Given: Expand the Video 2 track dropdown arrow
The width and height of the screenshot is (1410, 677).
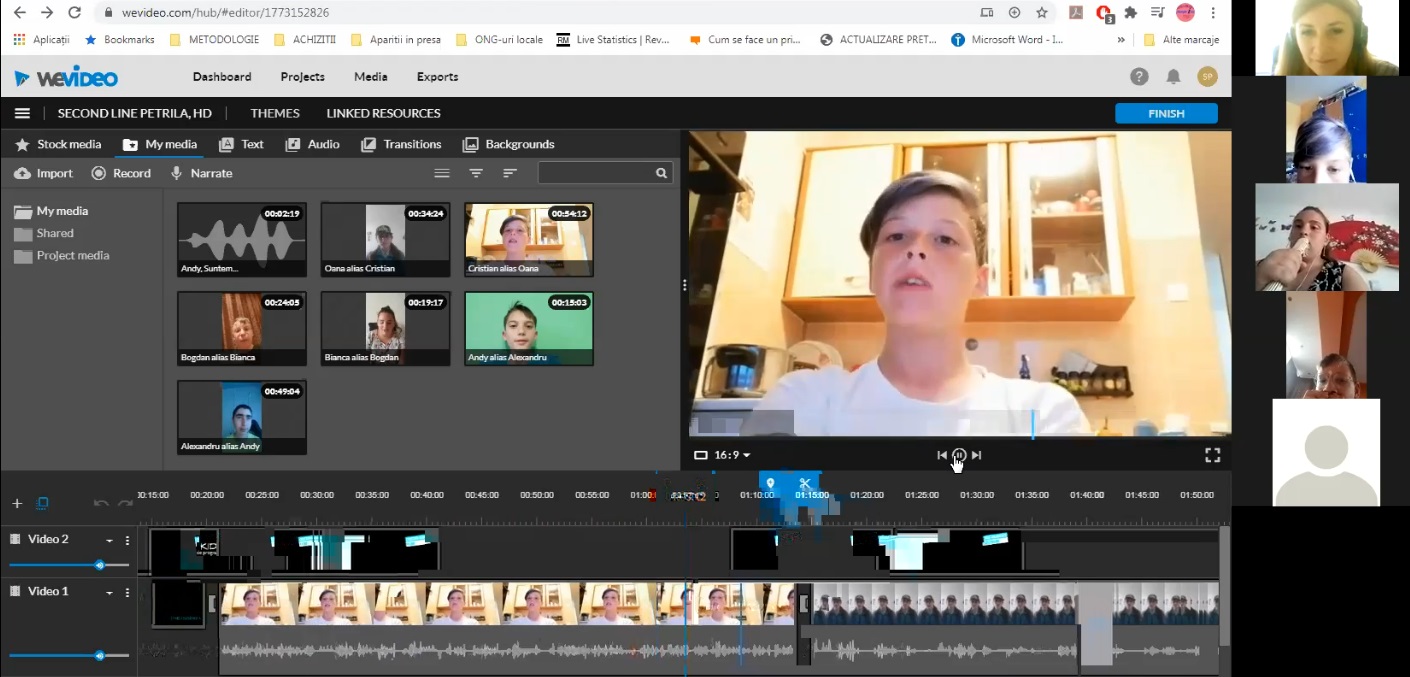Looking at the screenshot, I should tap(109, 541).
